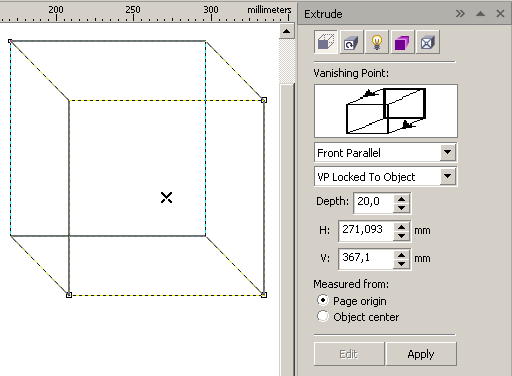Click the Apply button

pyautogui.click(x=421, y=354)
